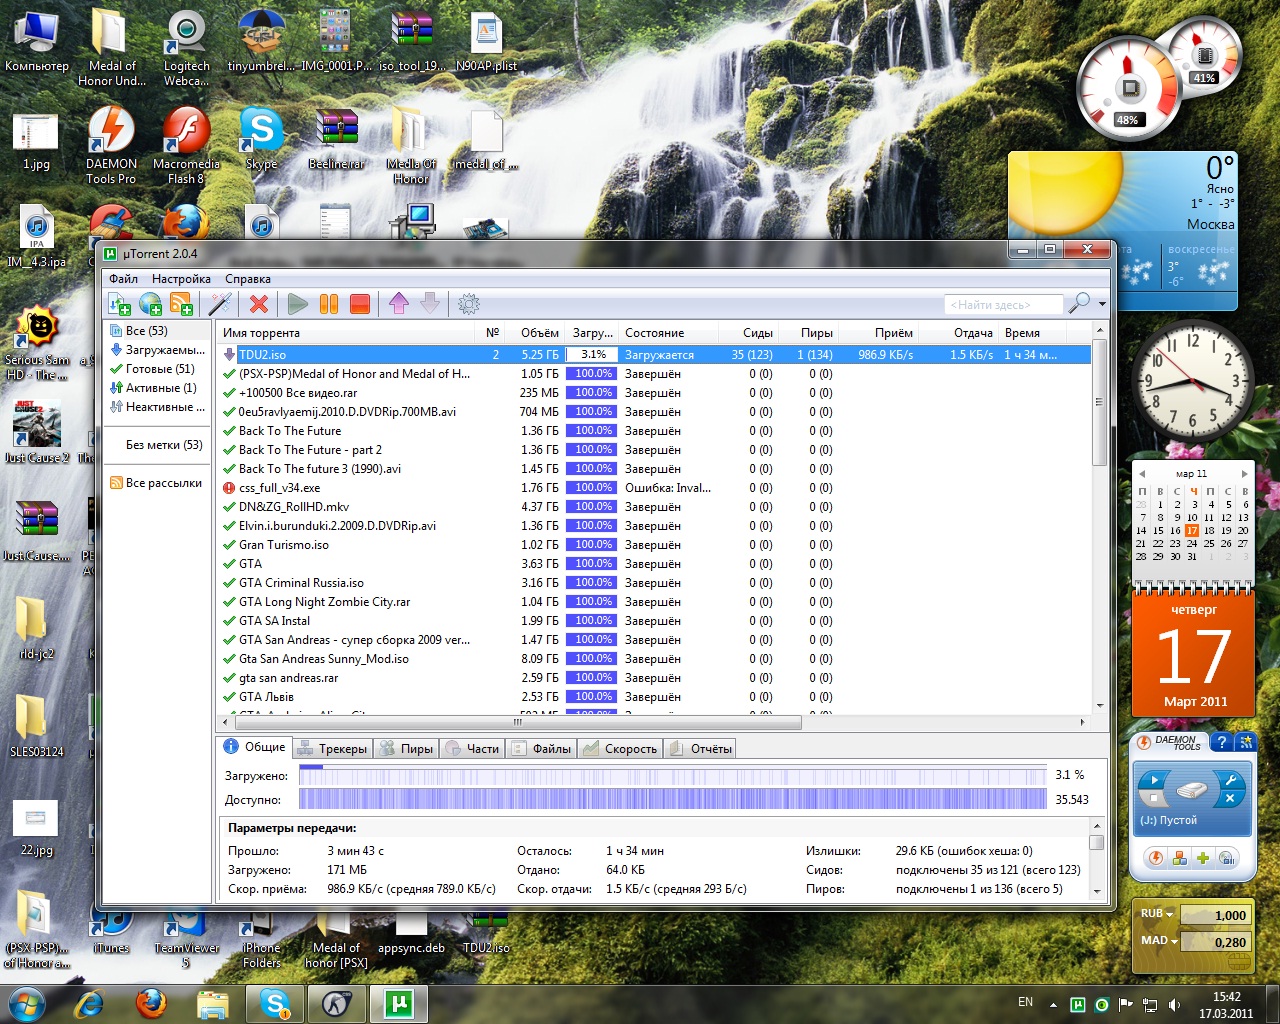Open the Windows Start orb
The height and width of the screenshot is (1024, 1280).
click(x=27, y=1002)
